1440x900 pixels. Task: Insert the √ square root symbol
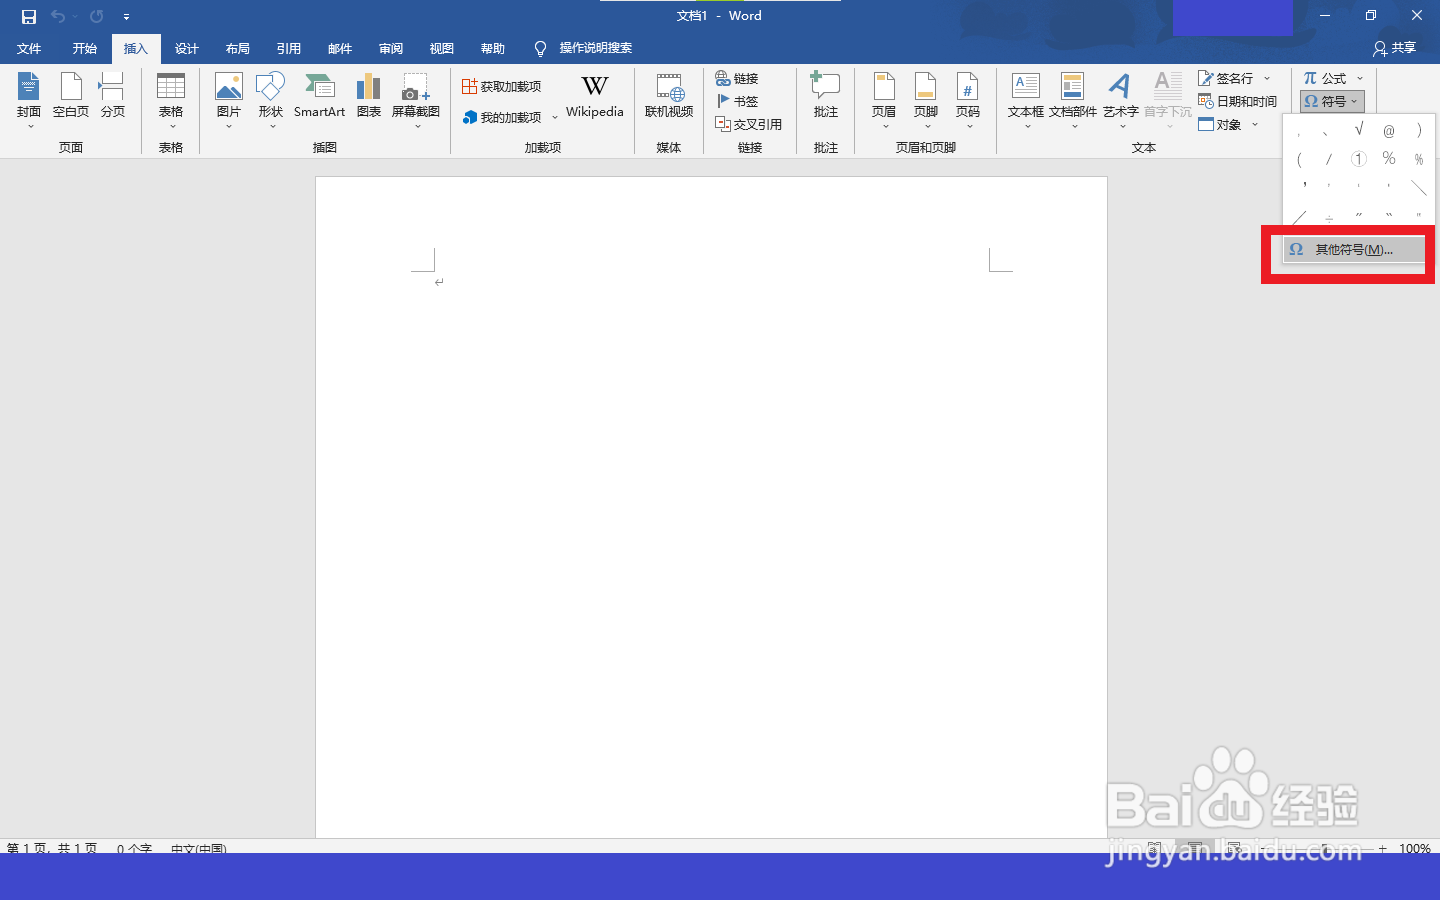(1359, 129)
